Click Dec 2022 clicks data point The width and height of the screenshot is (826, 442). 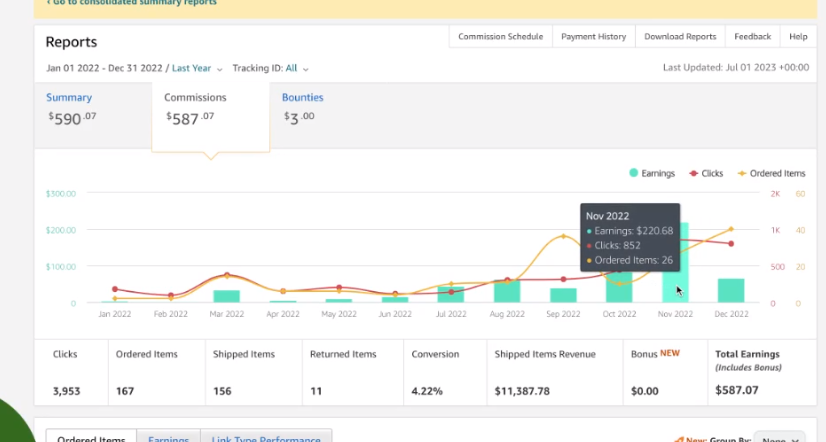point(731,244)
